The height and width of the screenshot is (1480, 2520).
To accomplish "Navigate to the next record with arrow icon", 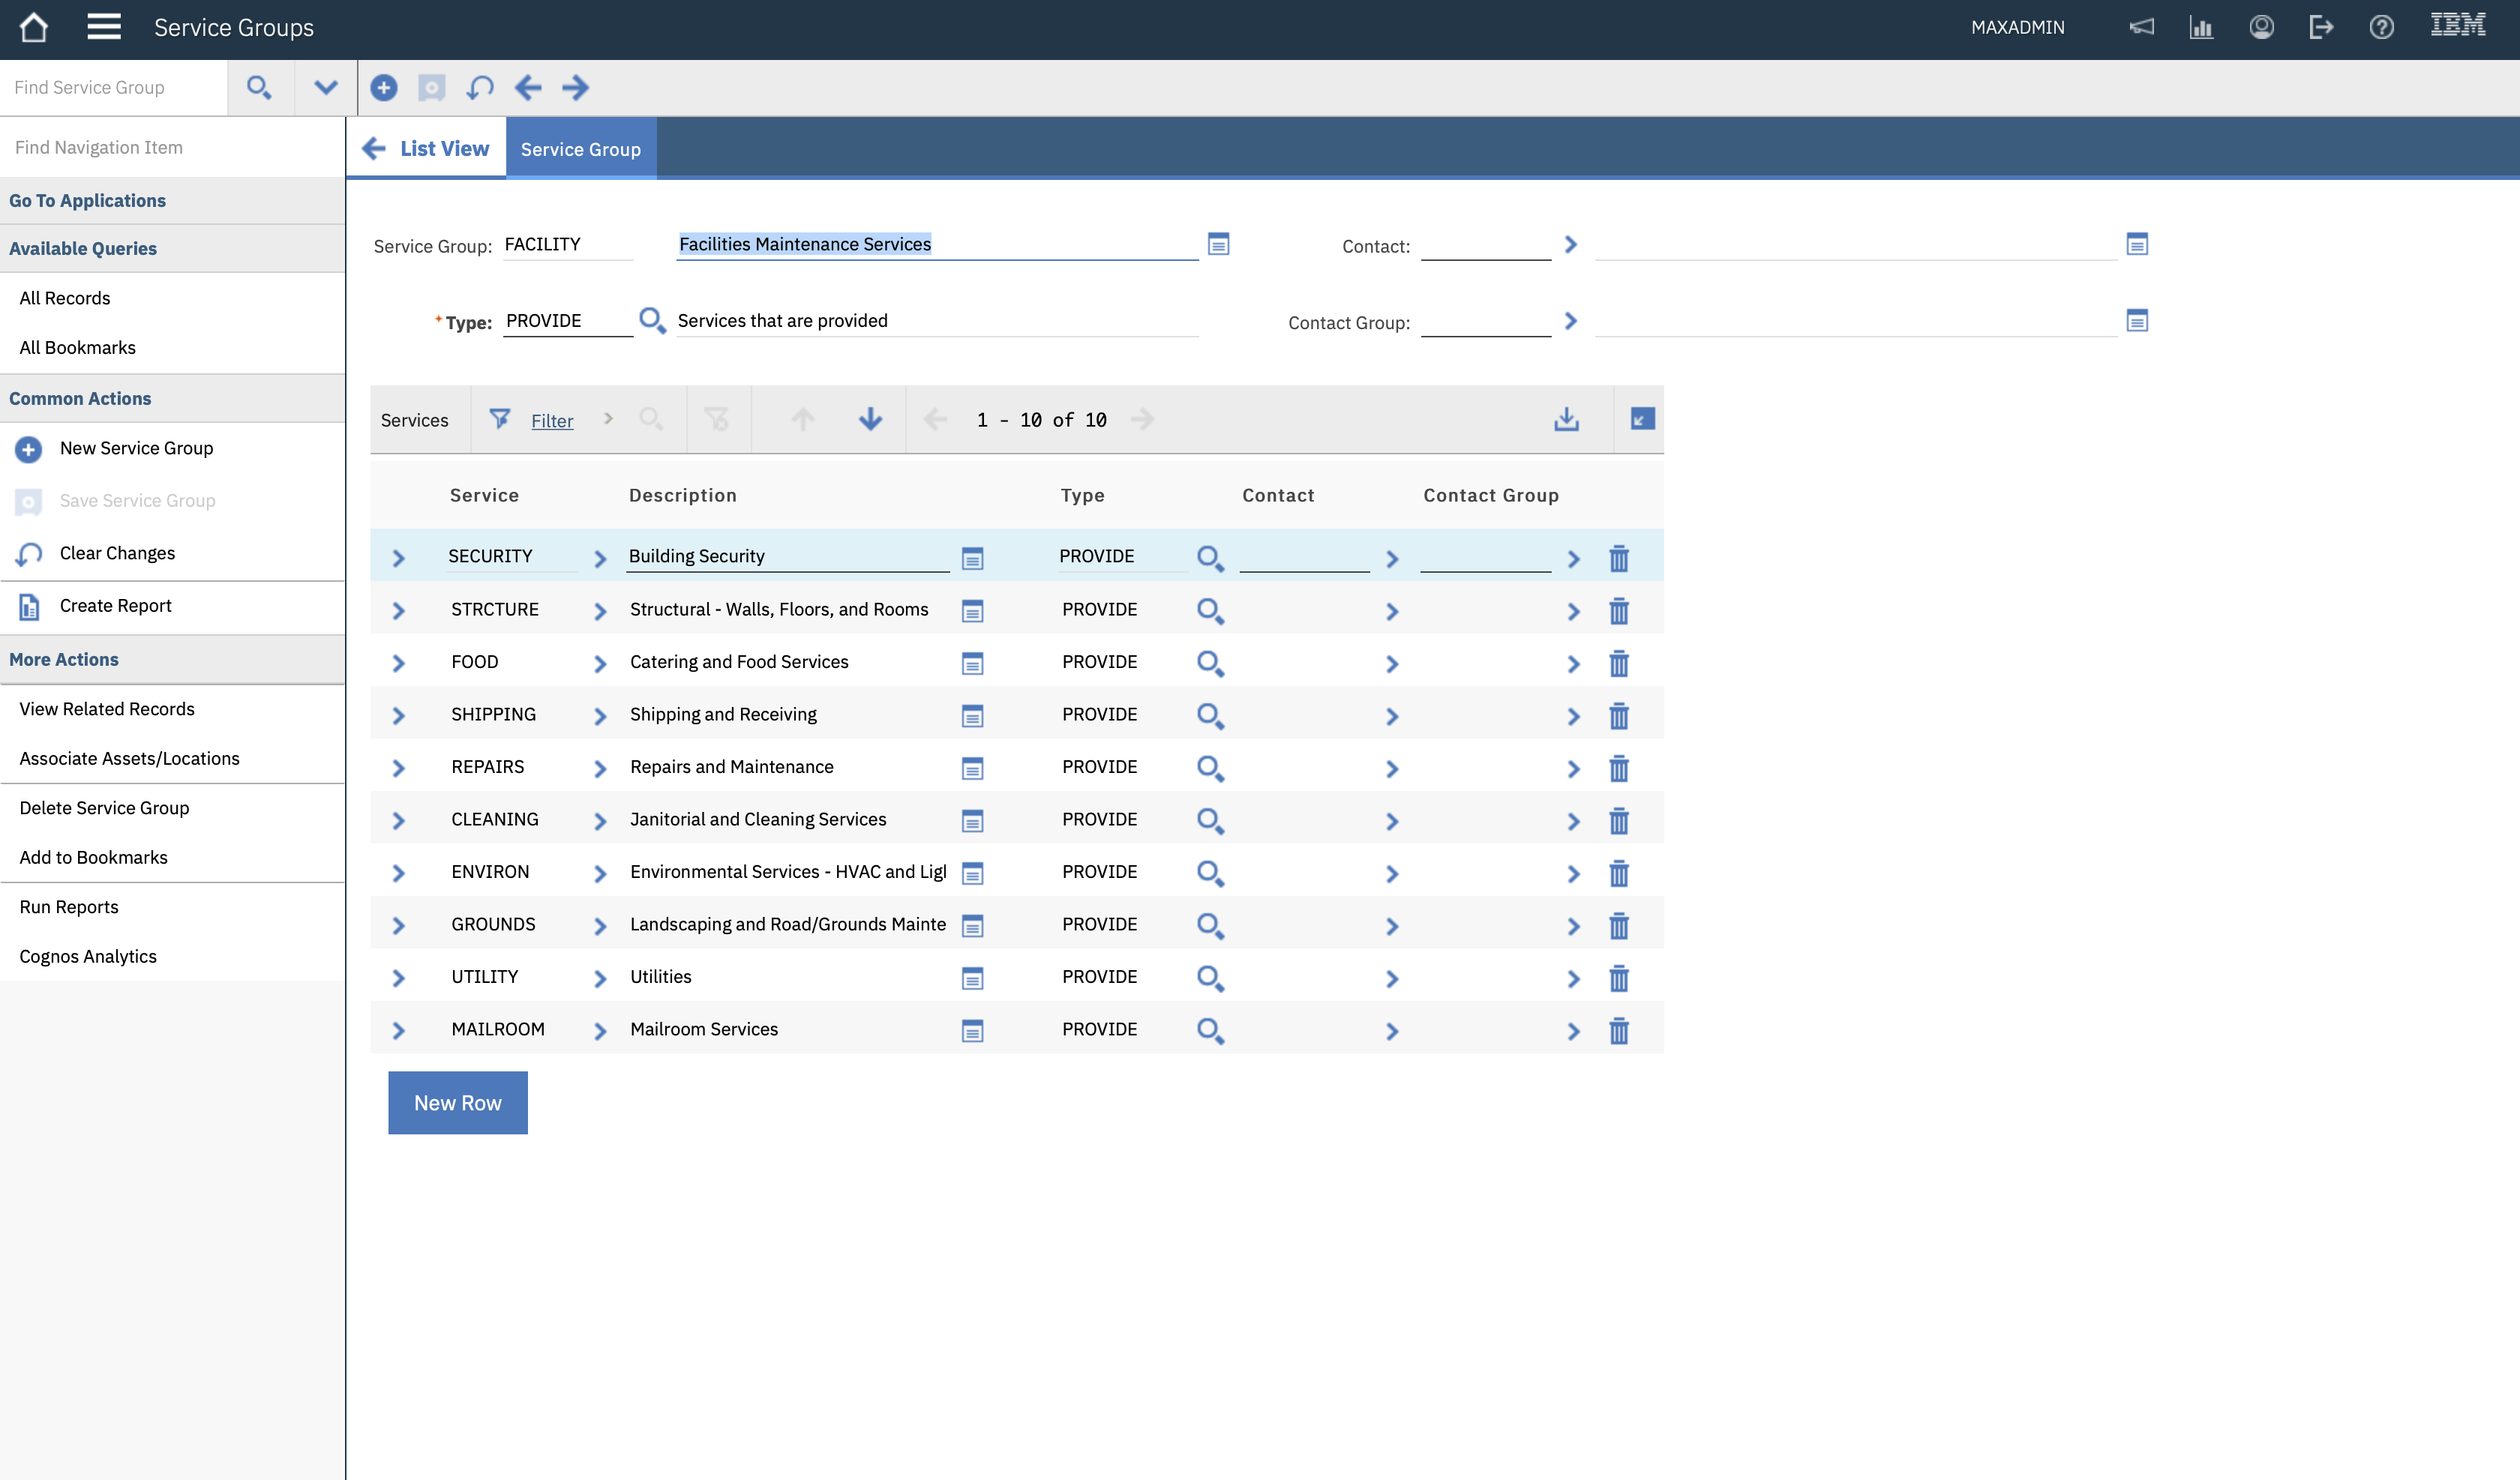I will (576, 88).
